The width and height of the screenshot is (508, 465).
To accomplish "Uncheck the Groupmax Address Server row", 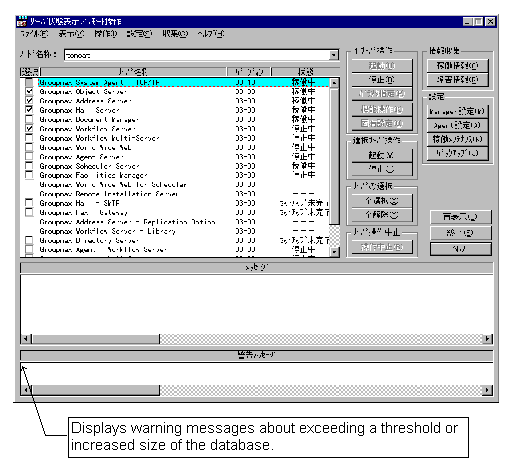I will coord(29,101).
